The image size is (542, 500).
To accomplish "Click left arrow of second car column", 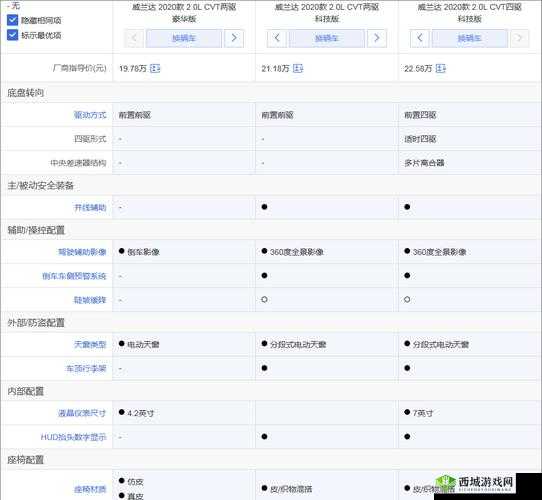I will pos(277,38).
